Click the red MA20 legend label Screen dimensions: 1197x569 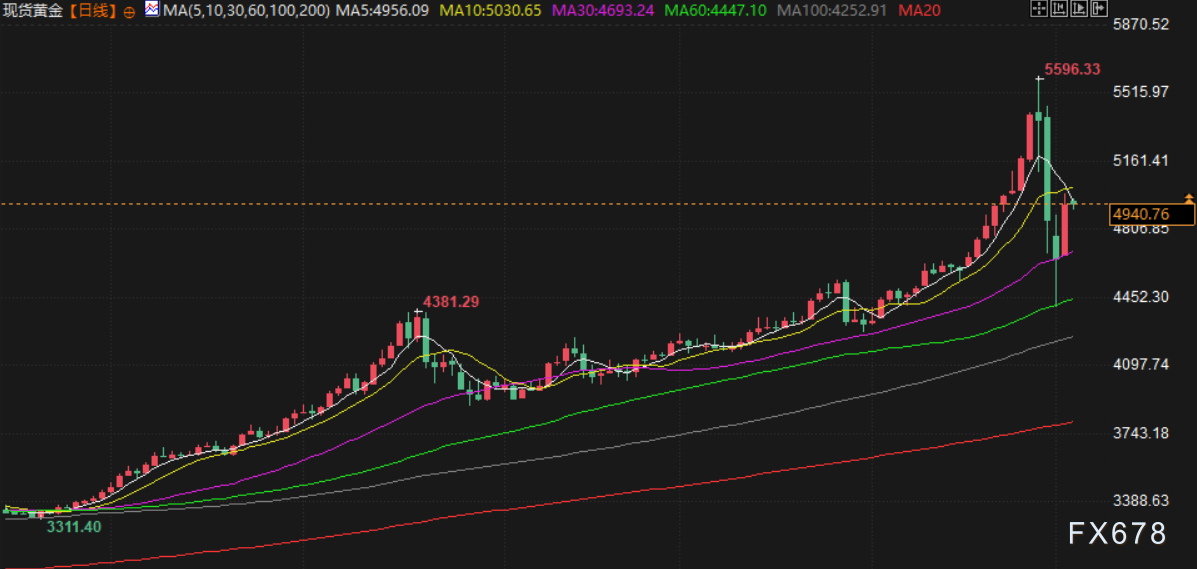918,11
